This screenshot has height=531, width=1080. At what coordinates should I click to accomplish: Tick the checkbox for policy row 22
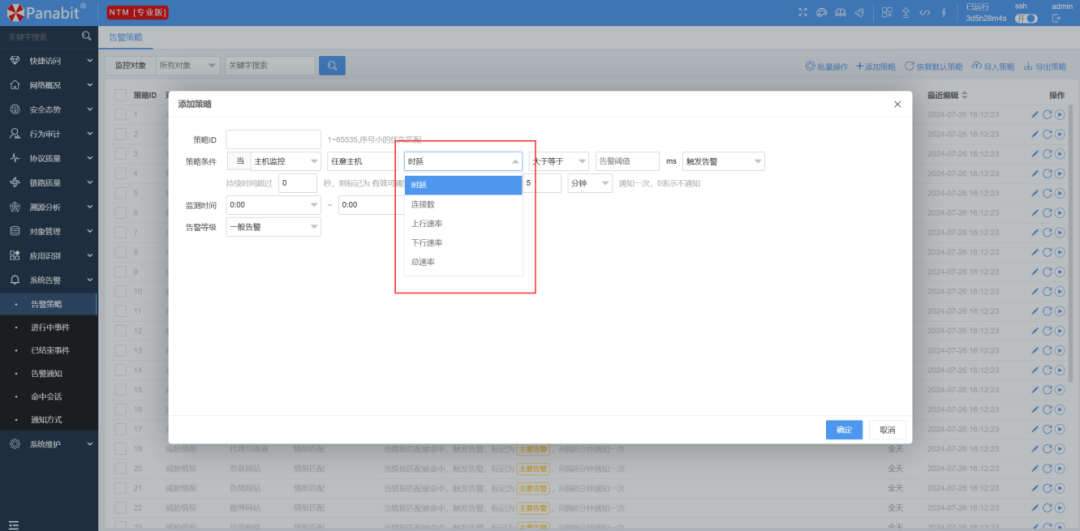121,508
